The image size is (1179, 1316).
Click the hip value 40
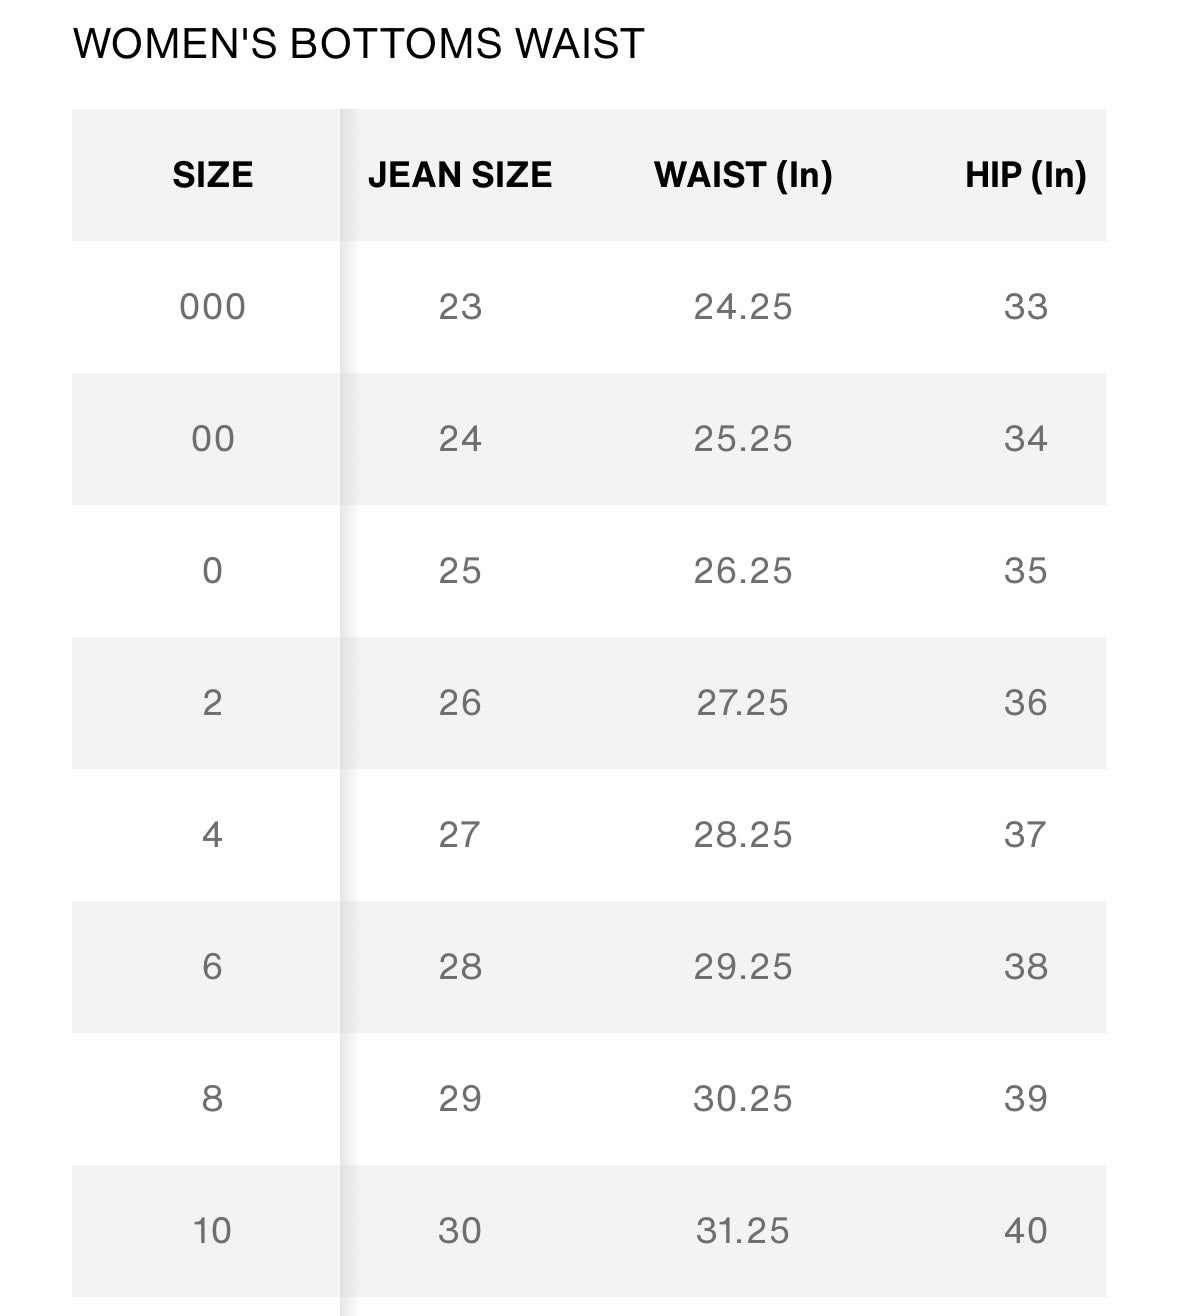click(1025, 1231)
